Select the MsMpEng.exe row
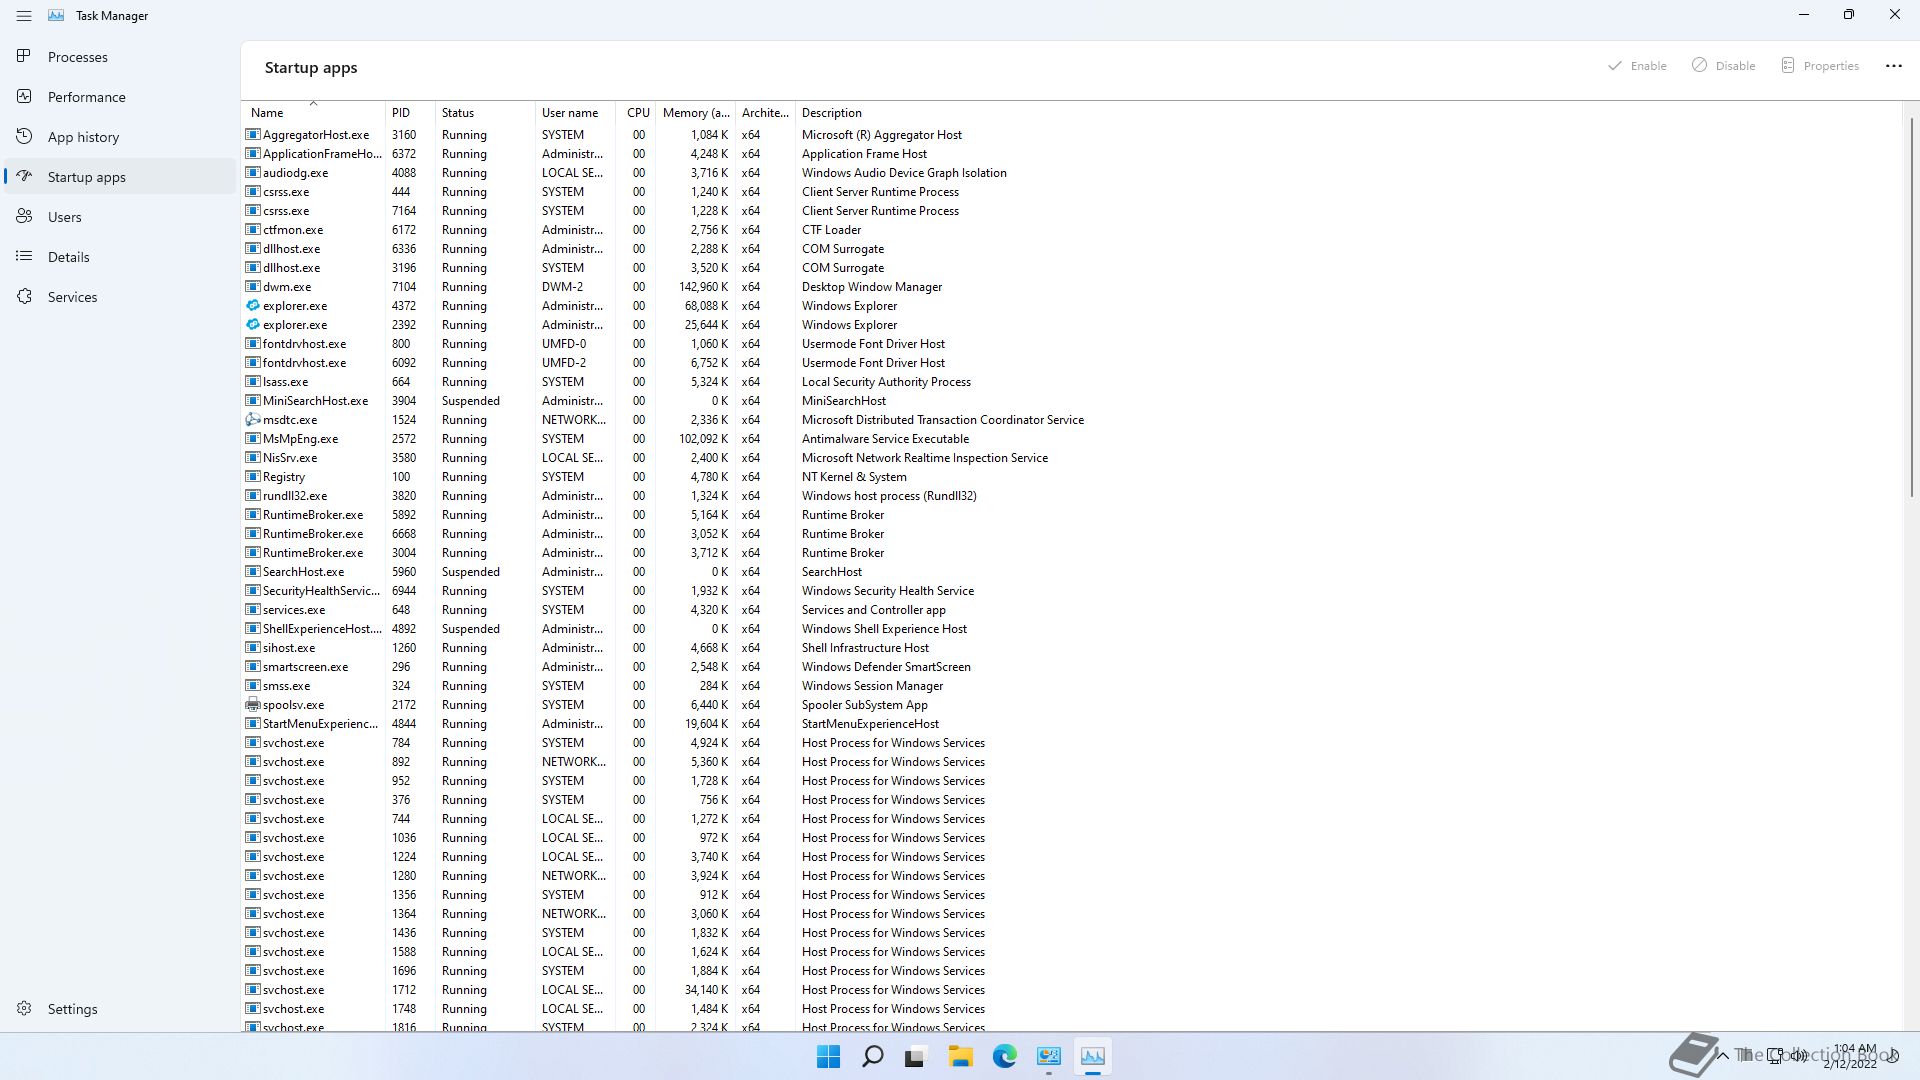 1072,439
